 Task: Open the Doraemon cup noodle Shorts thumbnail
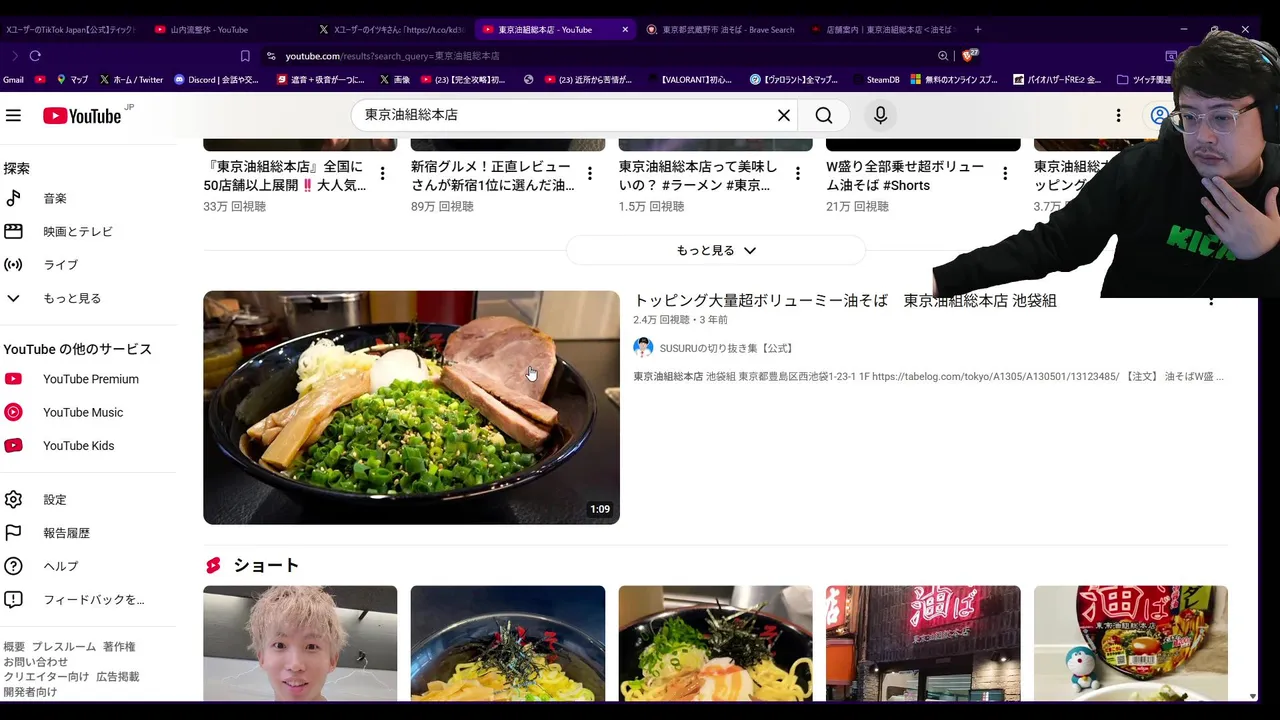[1131, 643]
